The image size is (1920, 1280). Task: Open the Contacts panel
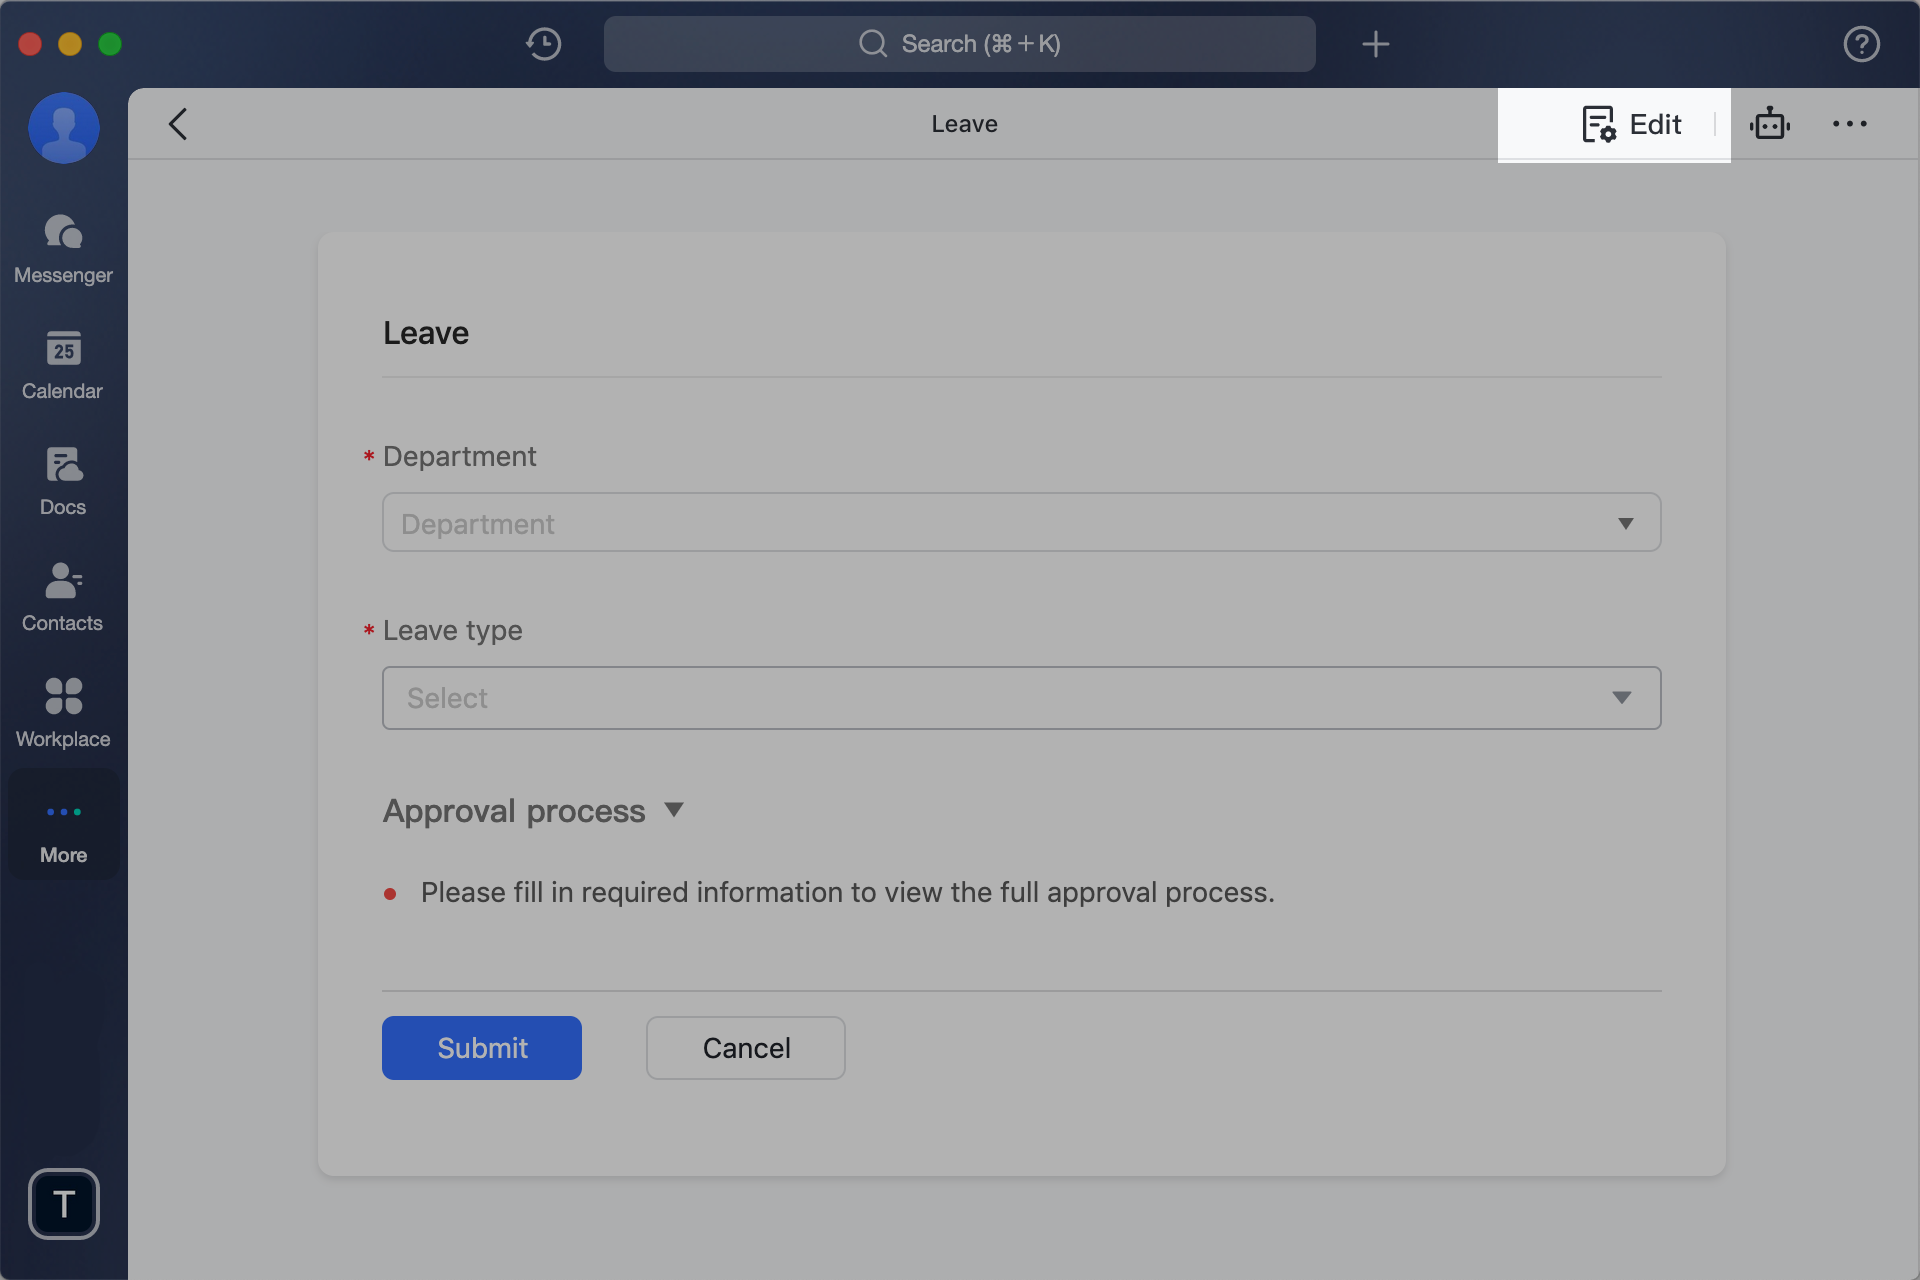pos(62,597)
